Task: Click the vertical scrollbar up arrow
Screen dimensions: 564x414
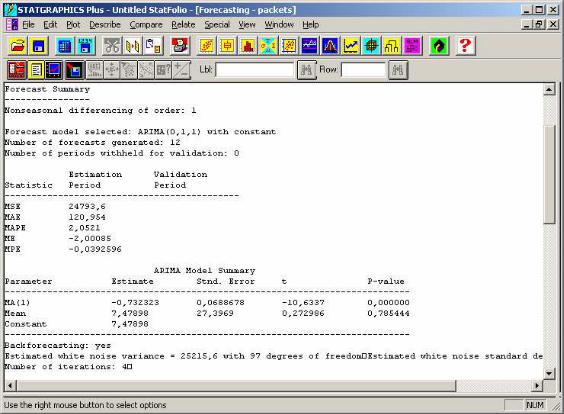Action: tap(549, 89)
